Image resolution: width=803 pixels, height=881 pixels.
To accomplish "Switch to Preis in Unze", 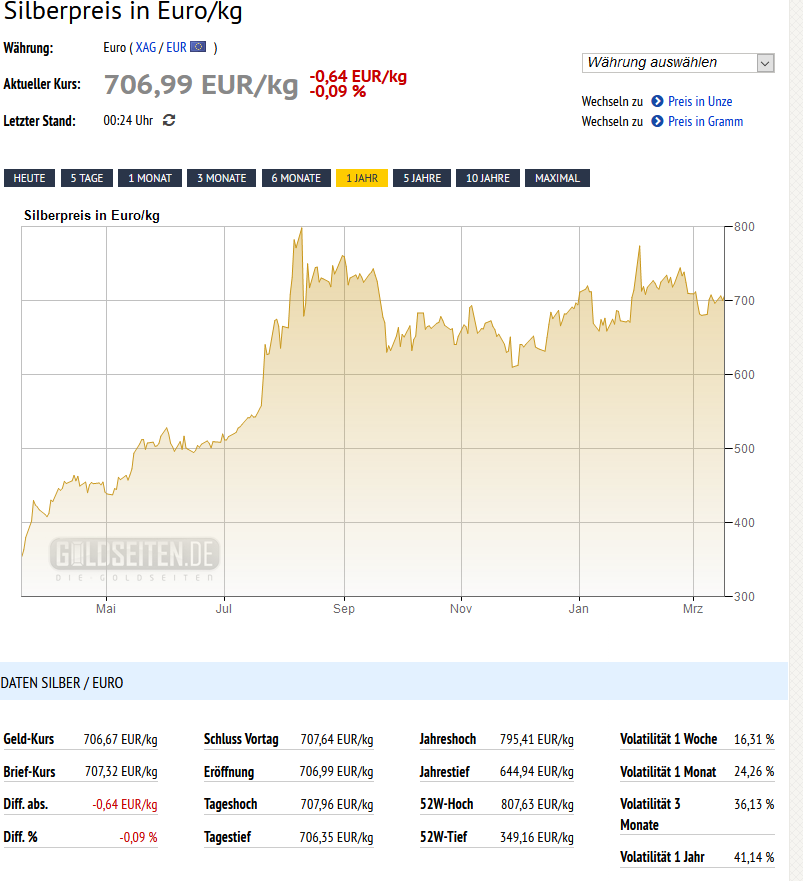I will (x=700, y=101).
